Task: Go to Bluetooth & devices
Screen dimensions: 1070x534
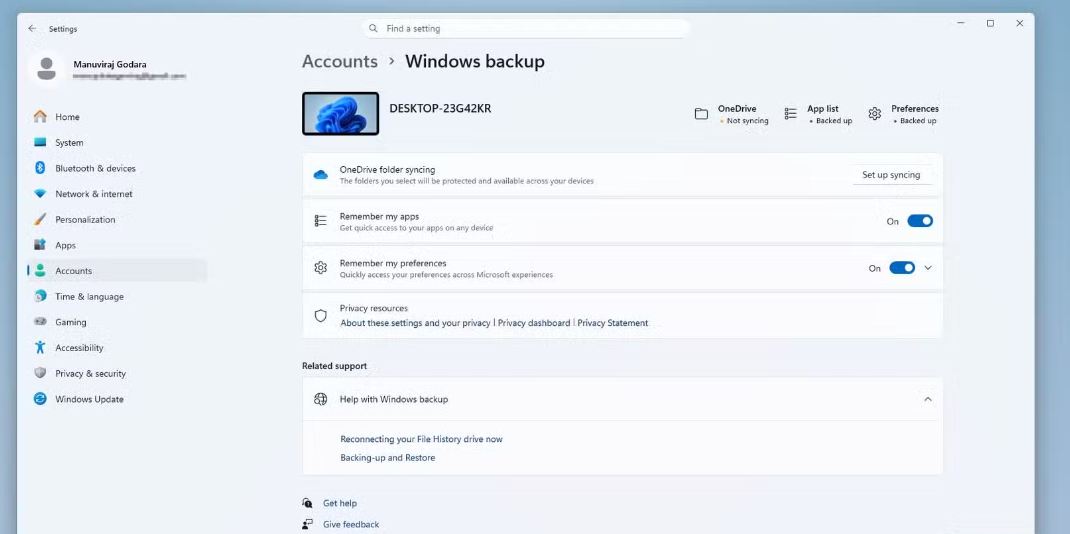Action: pyautogui.click(x=117, y=168)
